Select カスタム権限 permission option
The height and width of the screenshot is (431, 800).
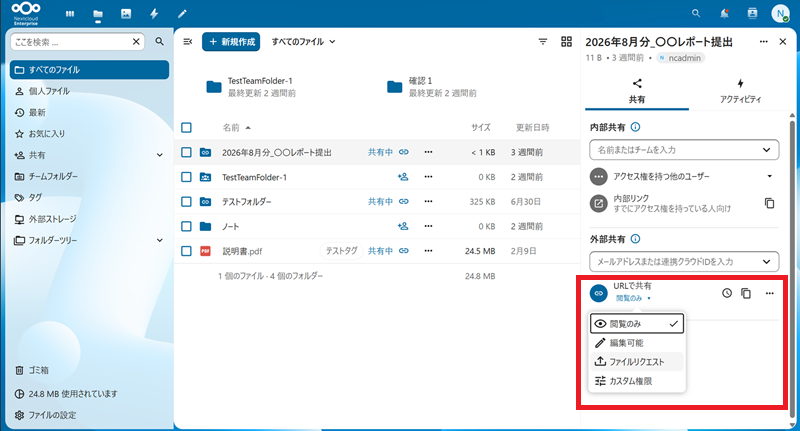tap(637, 381)
